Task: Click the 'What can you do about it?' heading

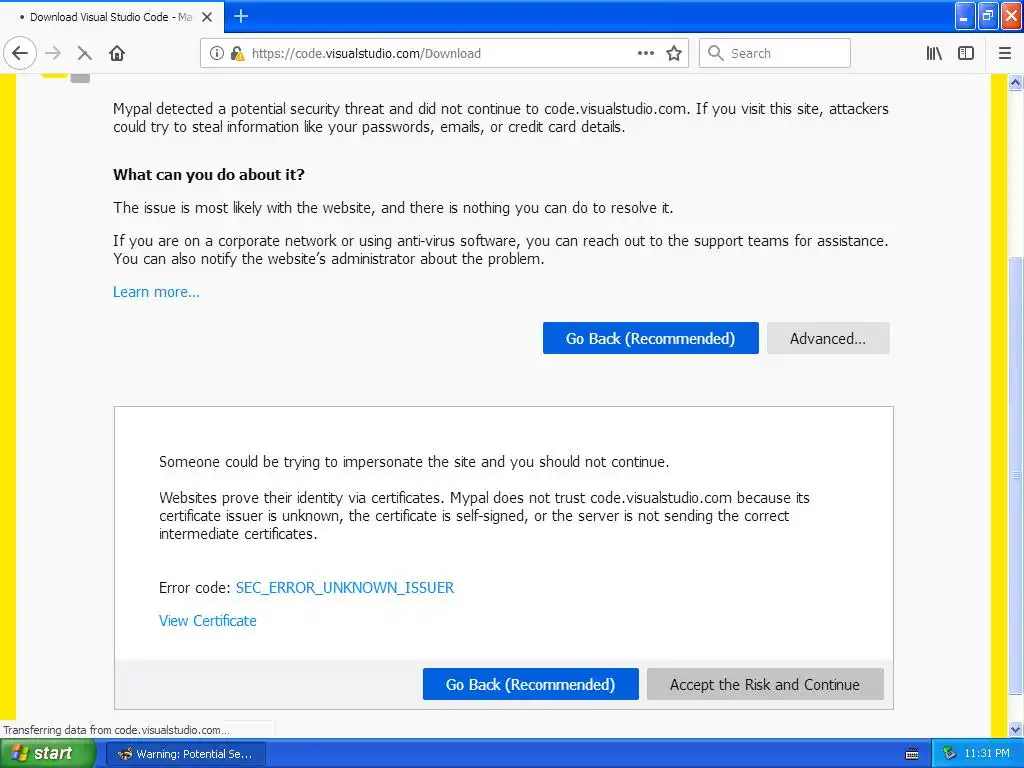Action: 209,174
